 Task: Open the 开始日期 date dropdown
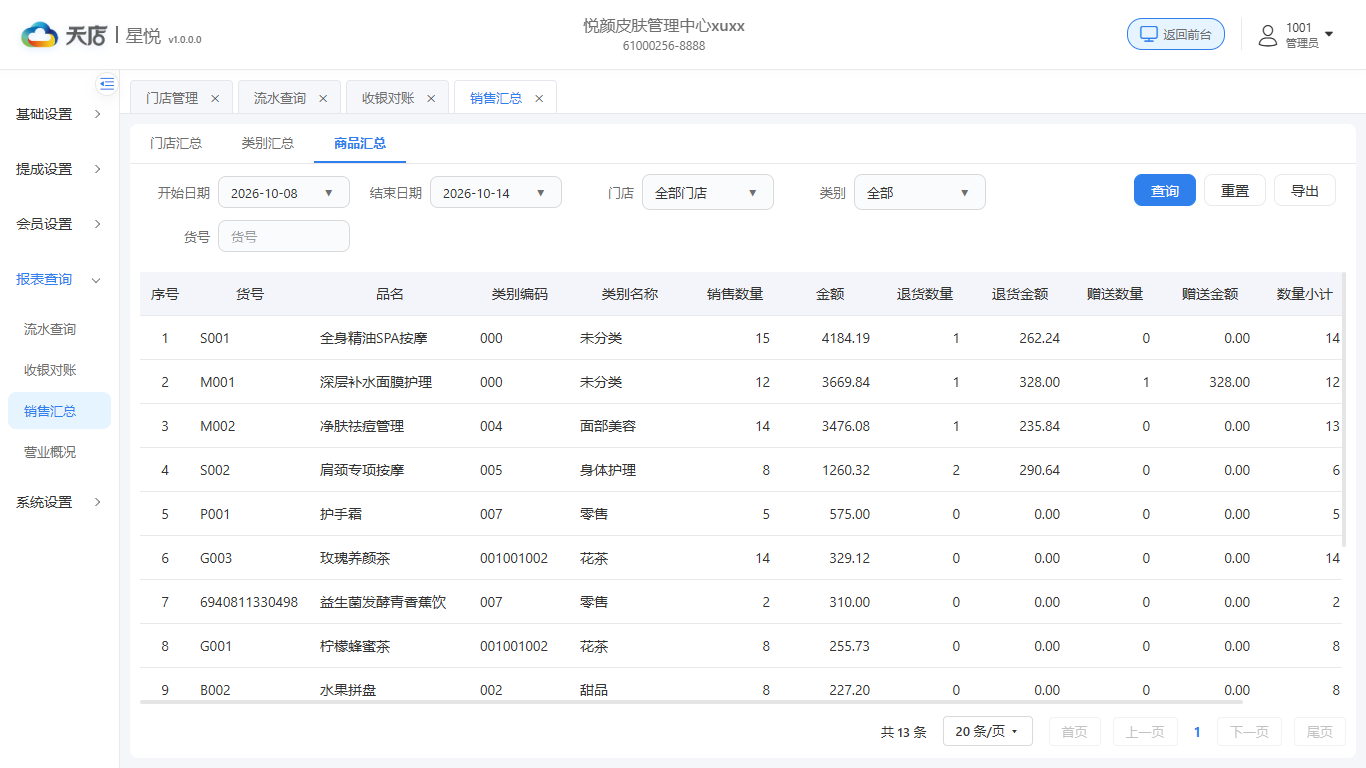284,192
